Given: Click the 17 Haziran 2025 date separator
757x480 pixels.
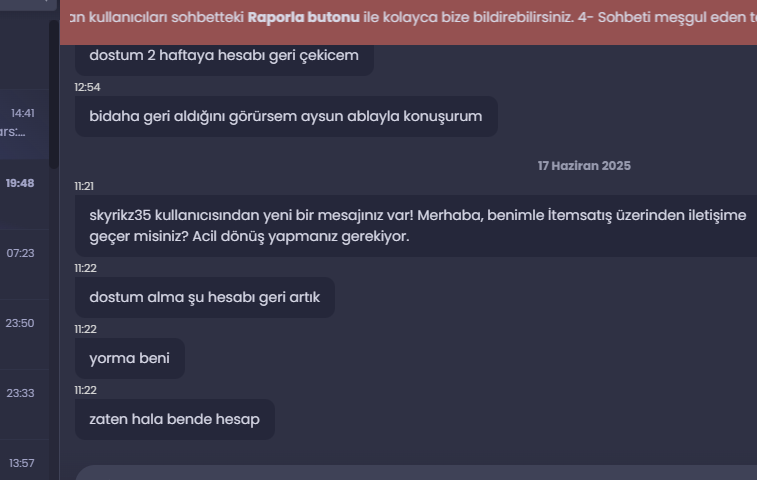Looking at the screenshot, I should point(584,166).
